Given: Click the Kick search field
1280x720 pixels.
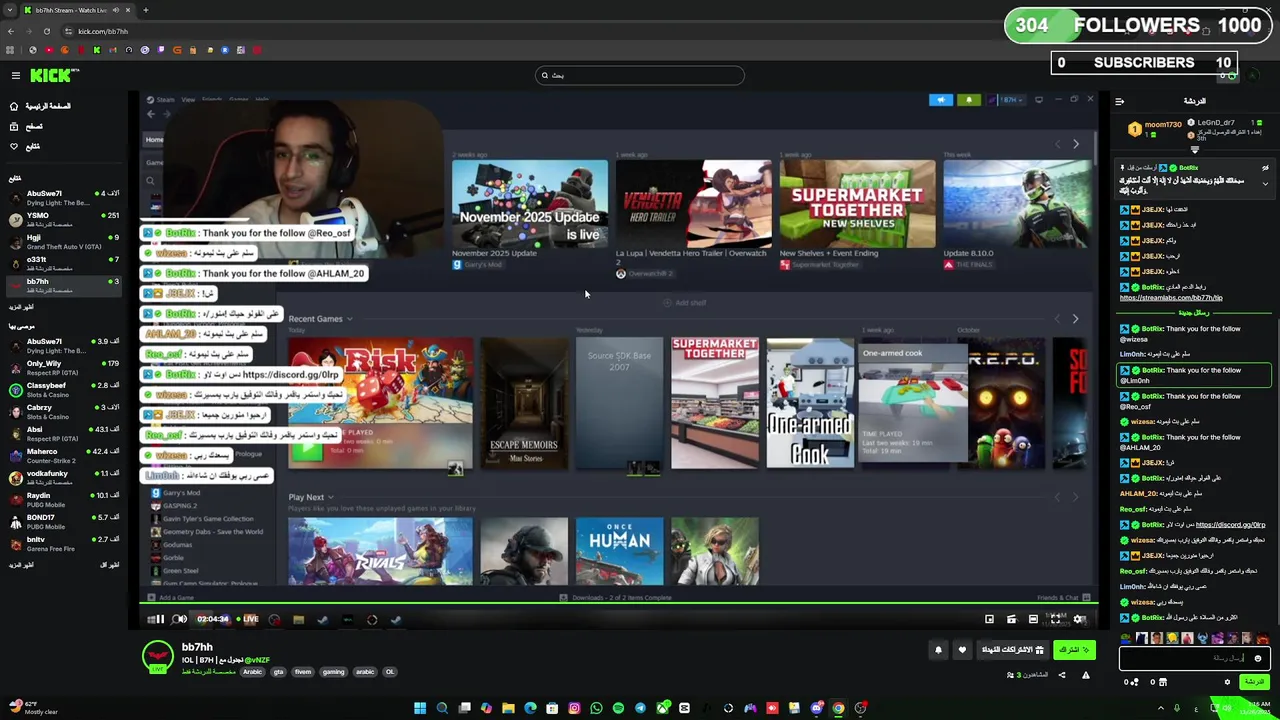Looking at the screenshot, I should pyautogui.click(x=640, y=75).
